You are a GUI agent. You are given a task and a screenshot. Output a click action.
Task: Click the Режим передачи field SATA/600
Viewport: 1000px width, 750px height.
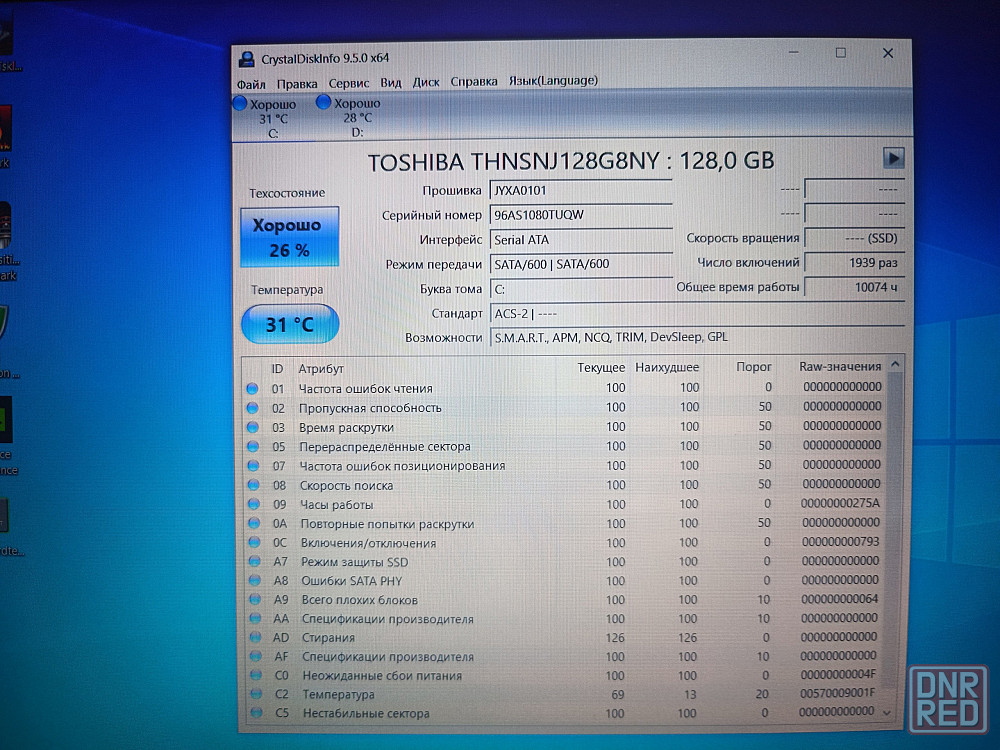tap(581, 264)
